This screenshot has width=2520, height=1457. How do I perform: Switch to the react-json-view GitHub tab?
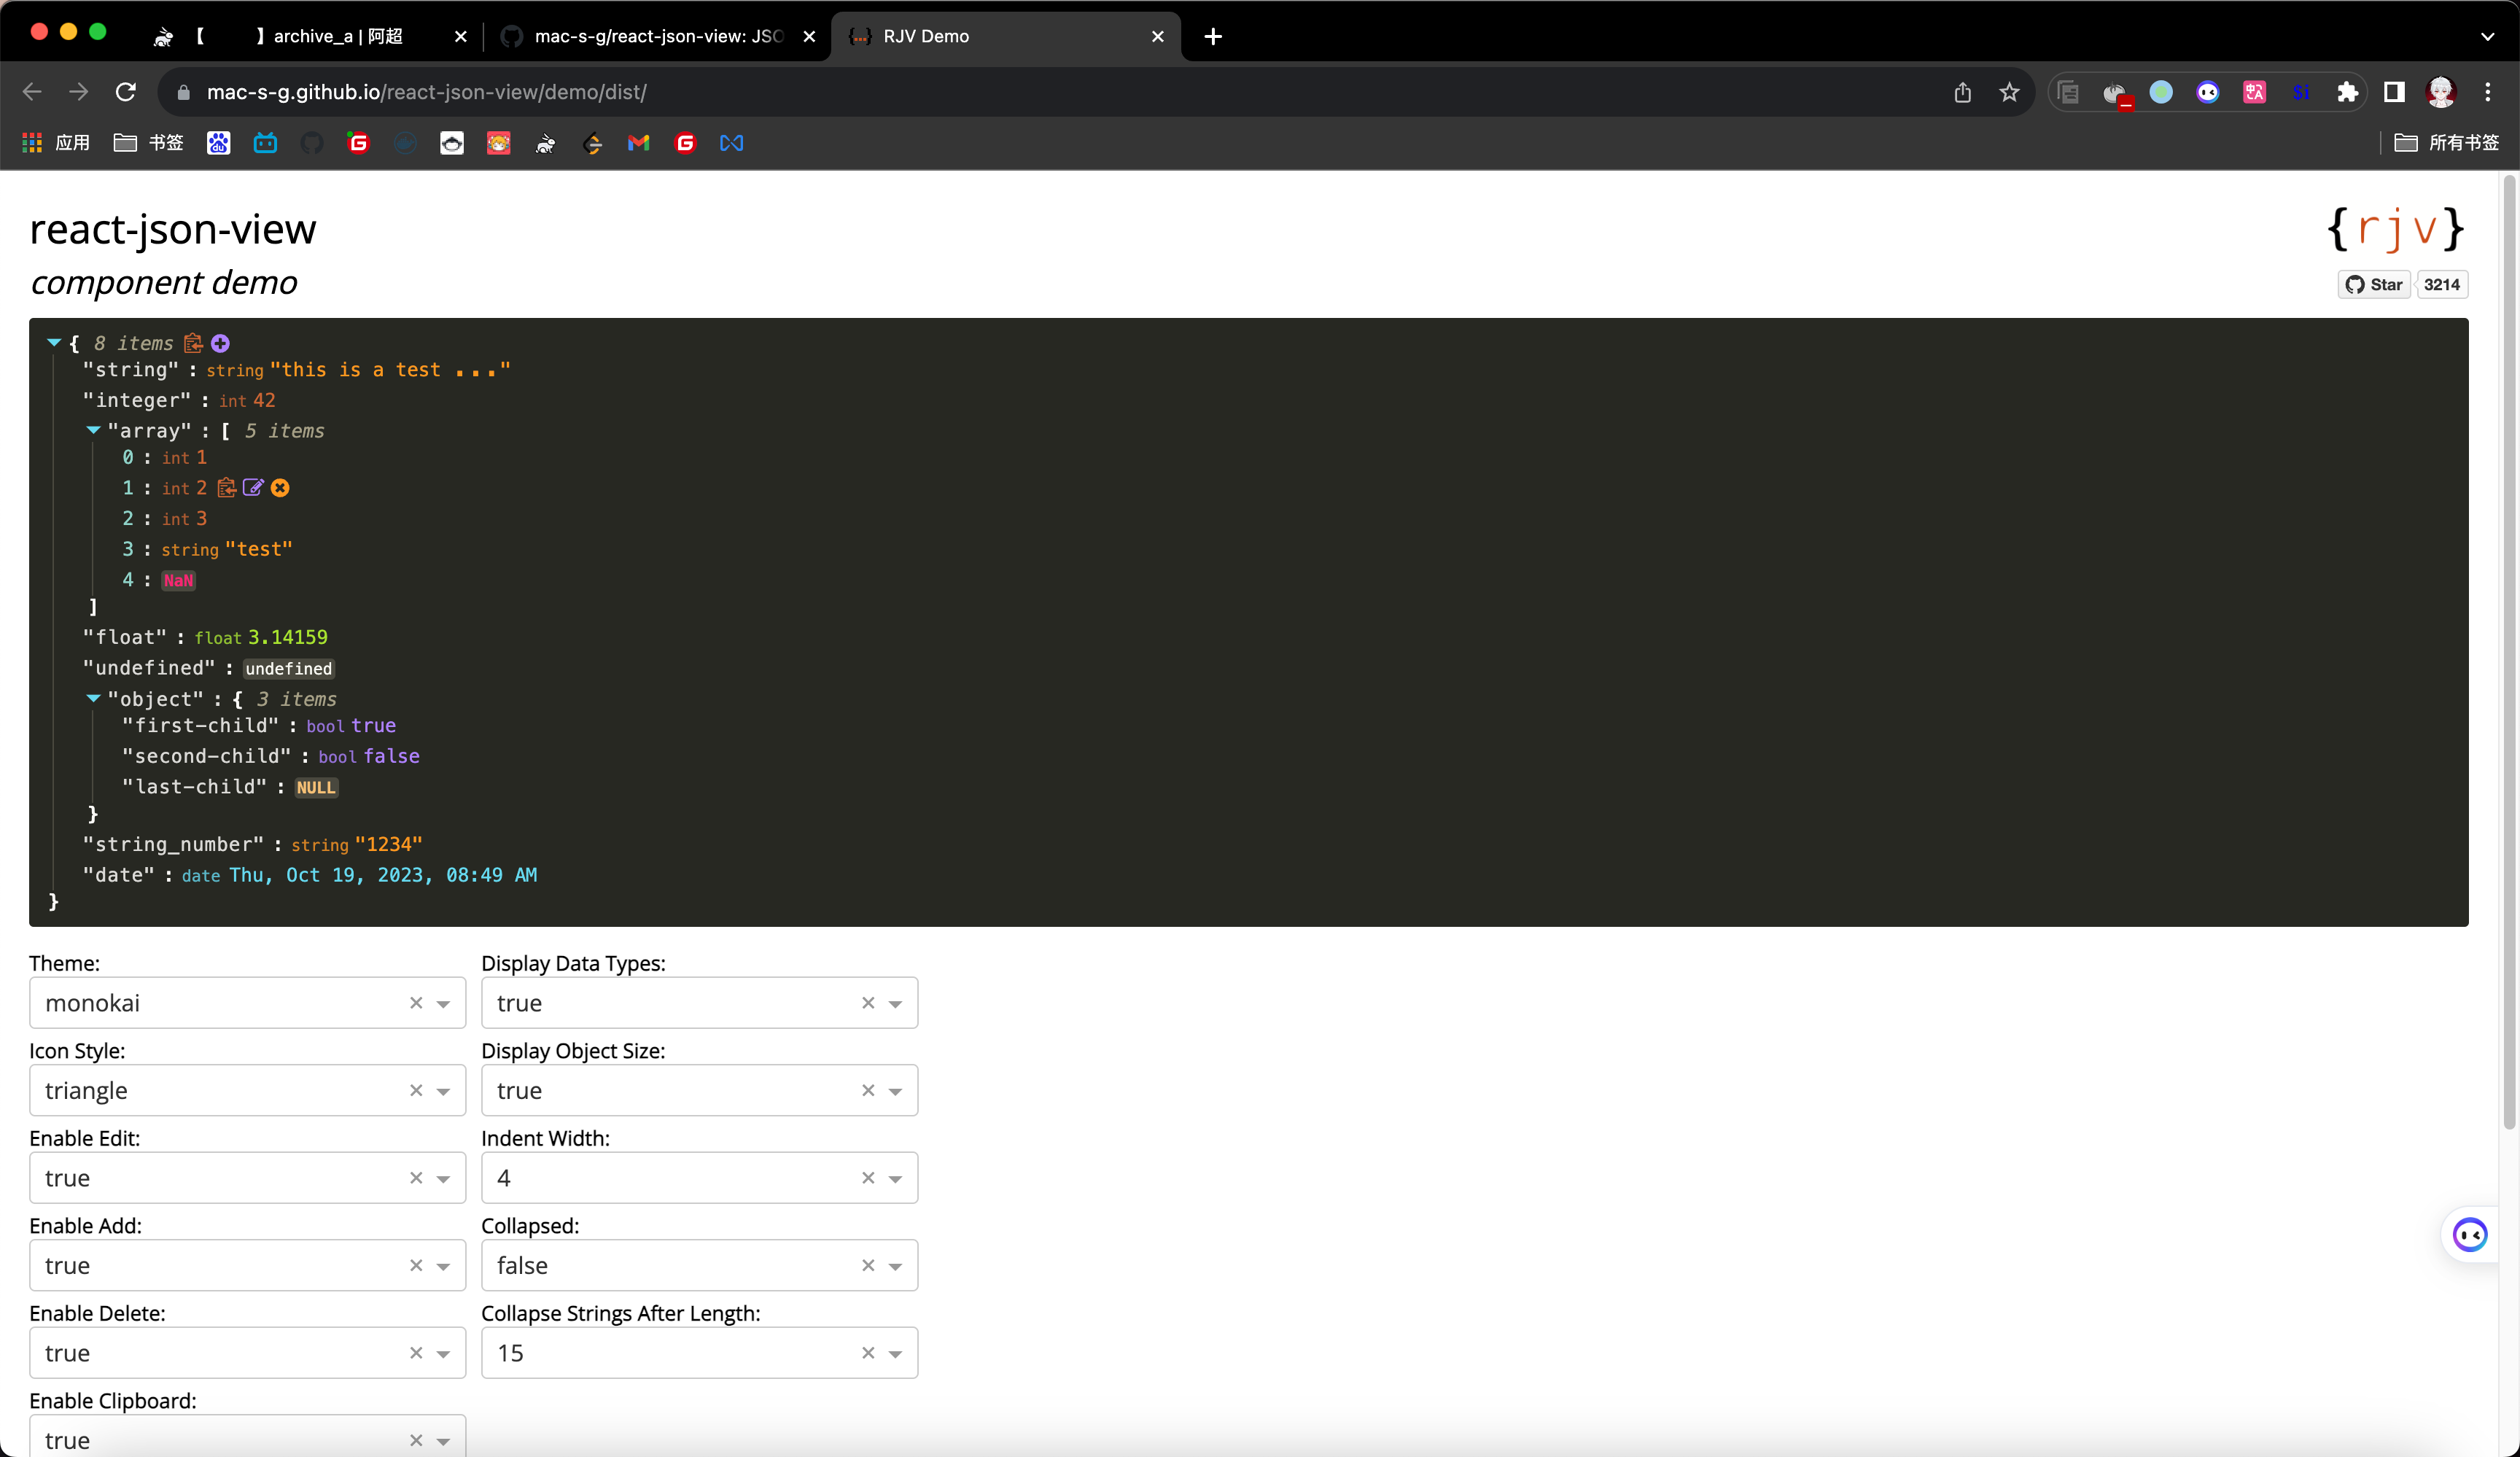click(x=656, y=36)
